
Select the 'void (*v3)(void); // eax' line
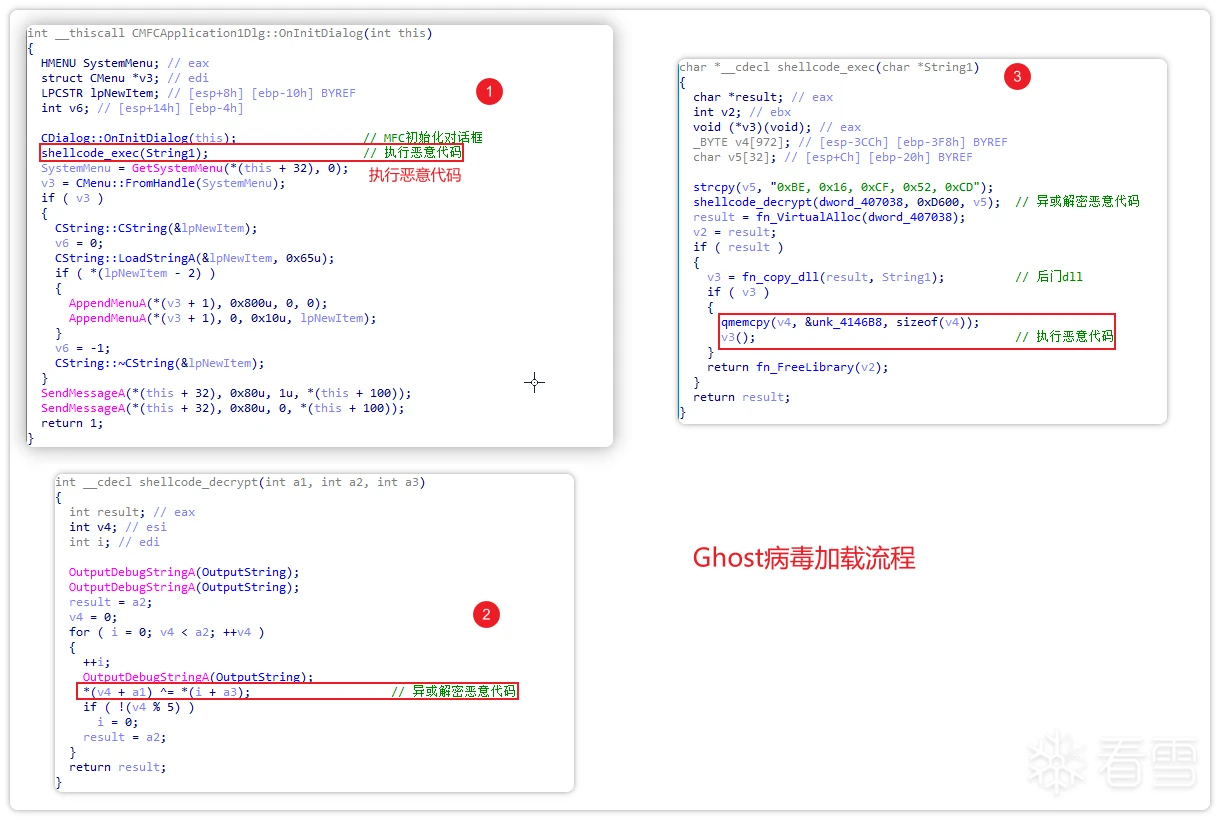pyautogui.click(x=777, y=127)
